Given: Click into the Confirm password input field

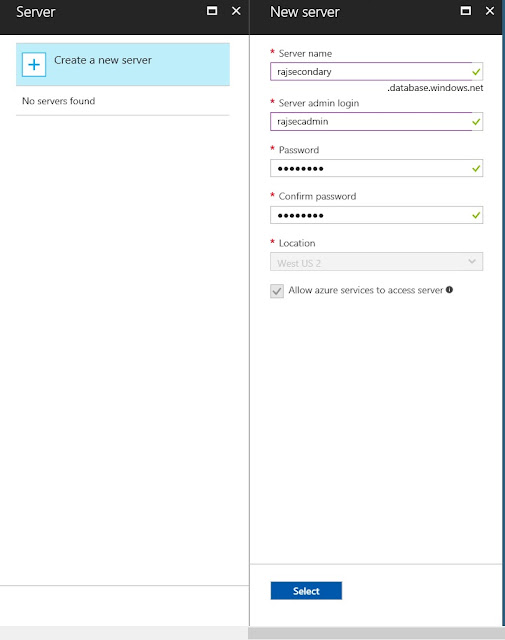Looking at the screenshot, I should [376, 215].
